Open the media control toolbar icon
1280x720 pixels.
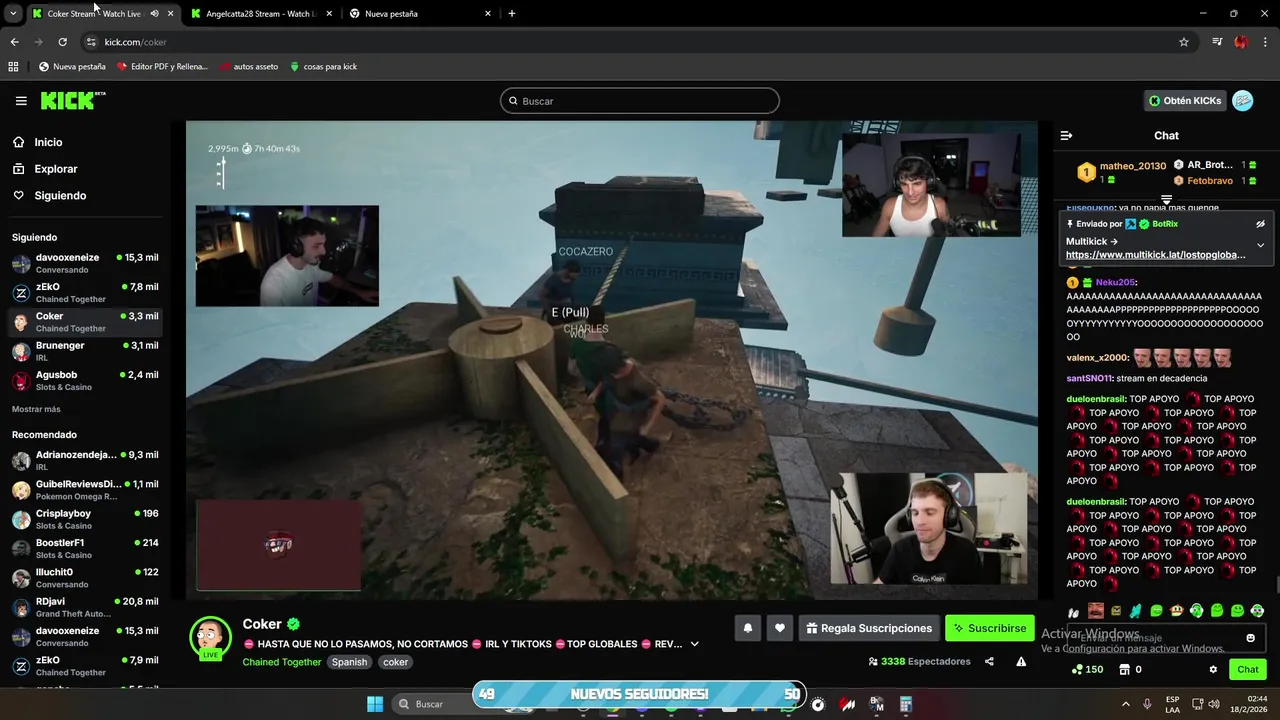[x=1217, y=42]
